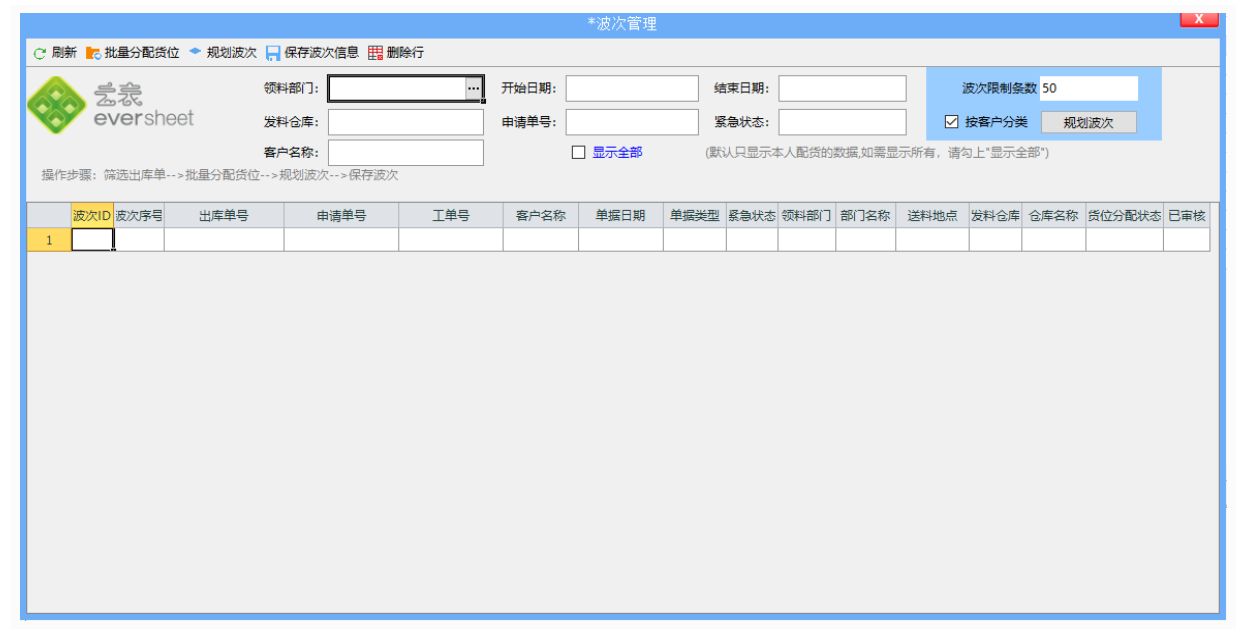Select the 波次ID column header
This screenshot has height=638, width=1250.
click(91, 215)
